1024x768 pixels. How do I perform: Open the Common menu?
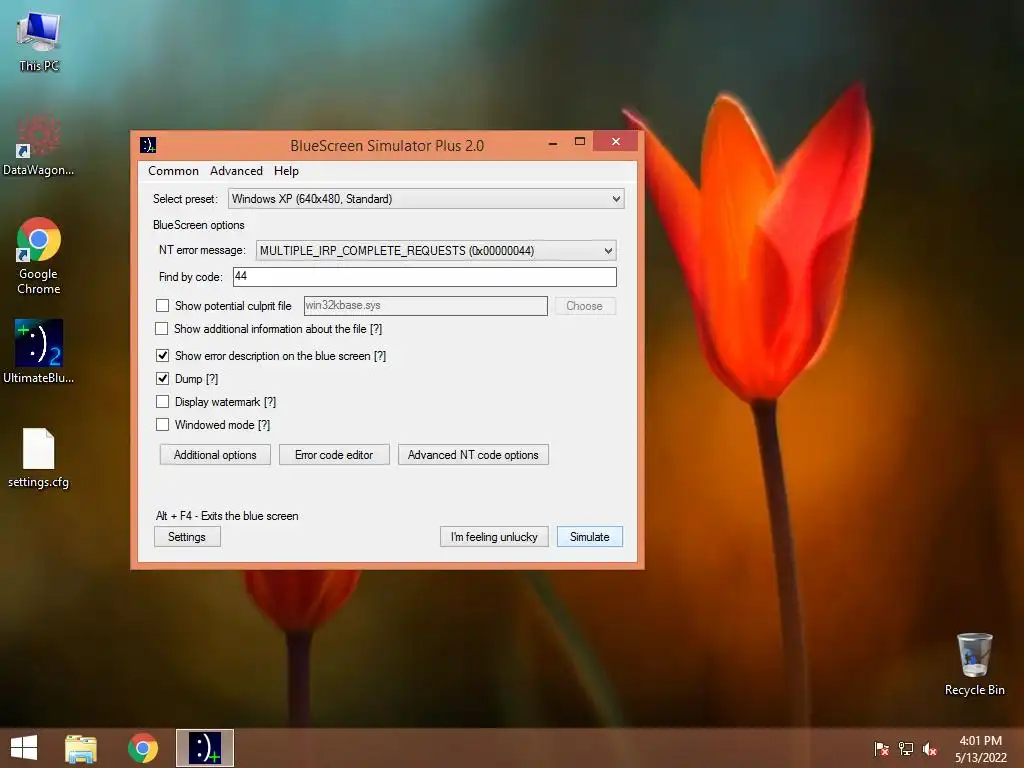tap(173, 171)
